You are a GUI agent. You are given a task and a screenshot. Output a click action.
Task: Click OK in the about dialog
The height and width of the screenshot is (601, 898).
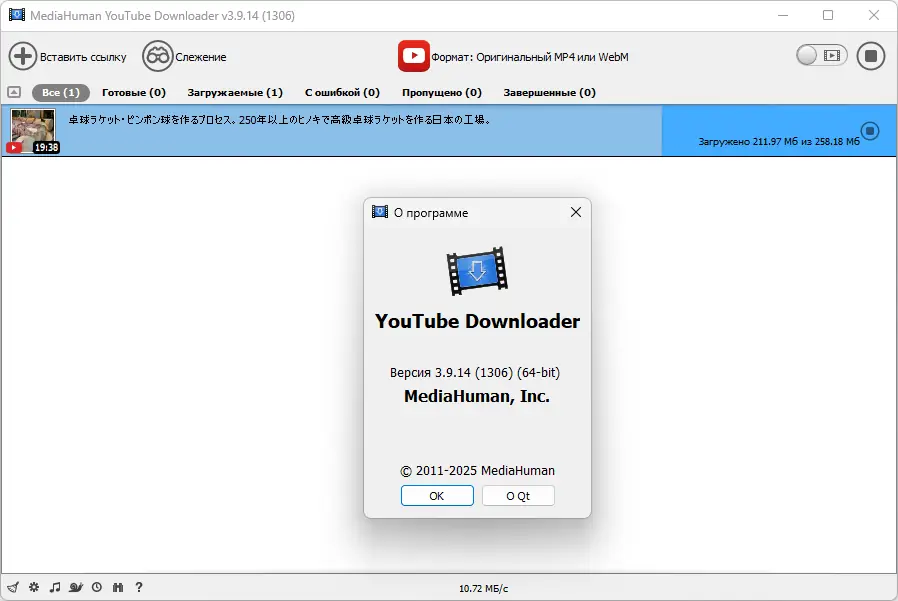pyautogui.click(x=437, y=496)
